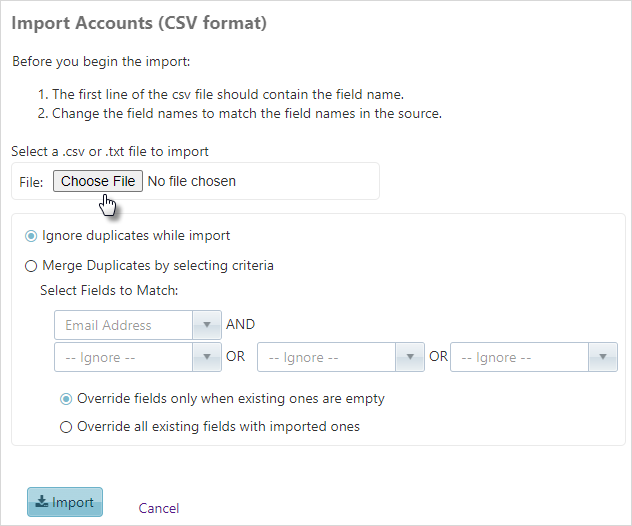632x526 pixels.
Task: Click the Import button
Action: pos(65,502)
